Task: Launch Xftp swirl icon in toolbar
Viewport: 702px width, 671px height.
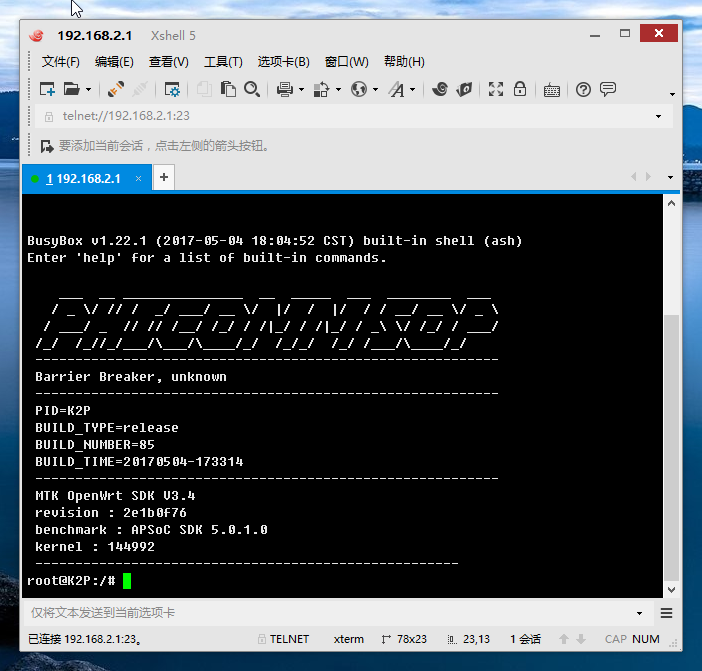Action: click(x=440, y=90)
